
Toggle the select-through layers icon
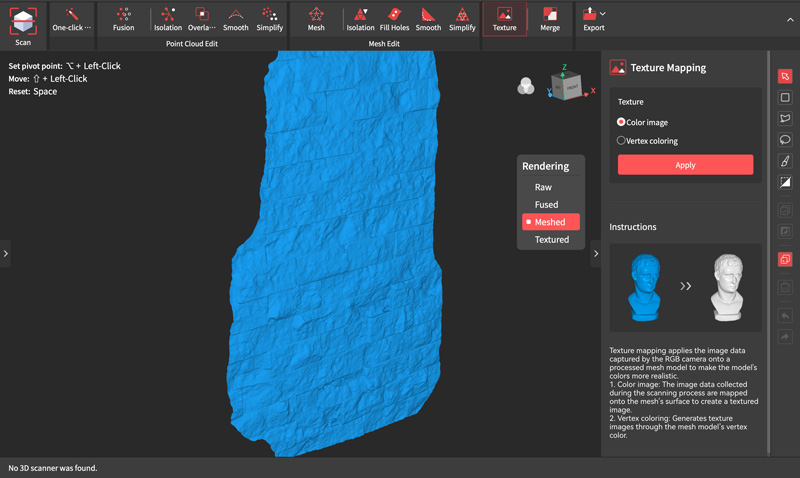(x=785, y=259)
